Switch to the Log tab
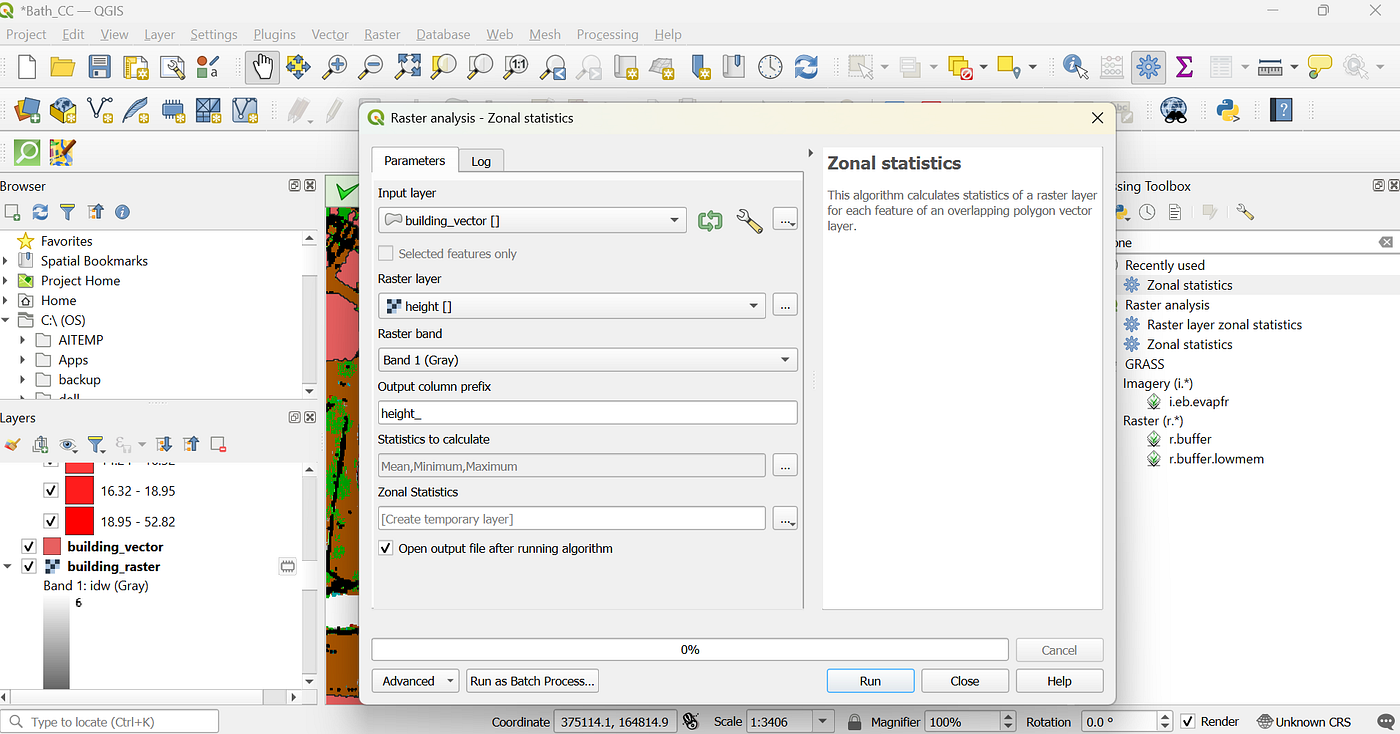The width and height of the screenshot is (1400, 734). (x=481, y=161)
